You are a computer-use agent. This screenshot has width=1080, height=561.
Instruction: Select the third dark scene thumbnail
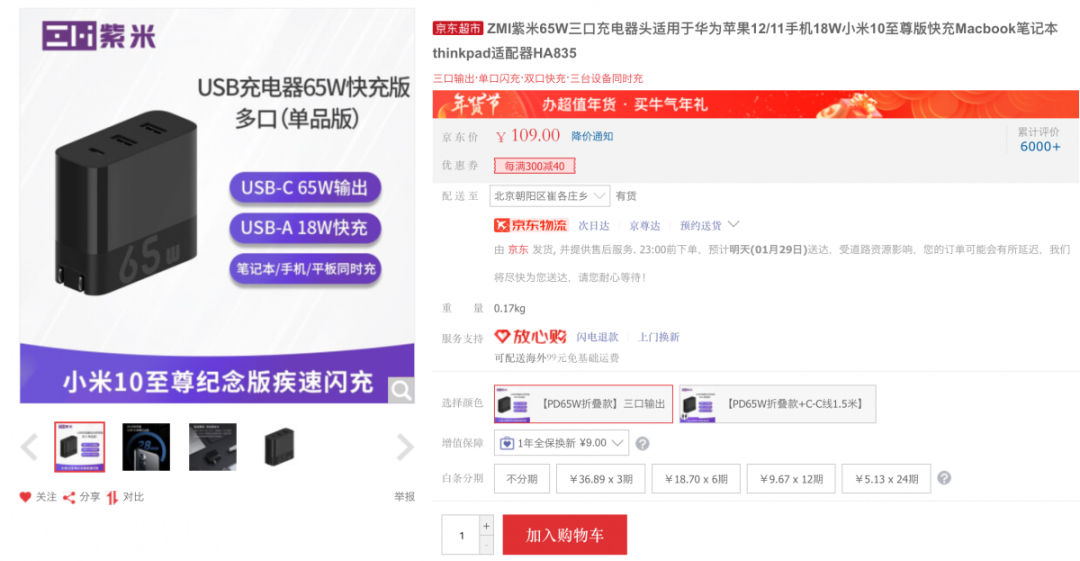pyautogui.click(x=213, y=447)
